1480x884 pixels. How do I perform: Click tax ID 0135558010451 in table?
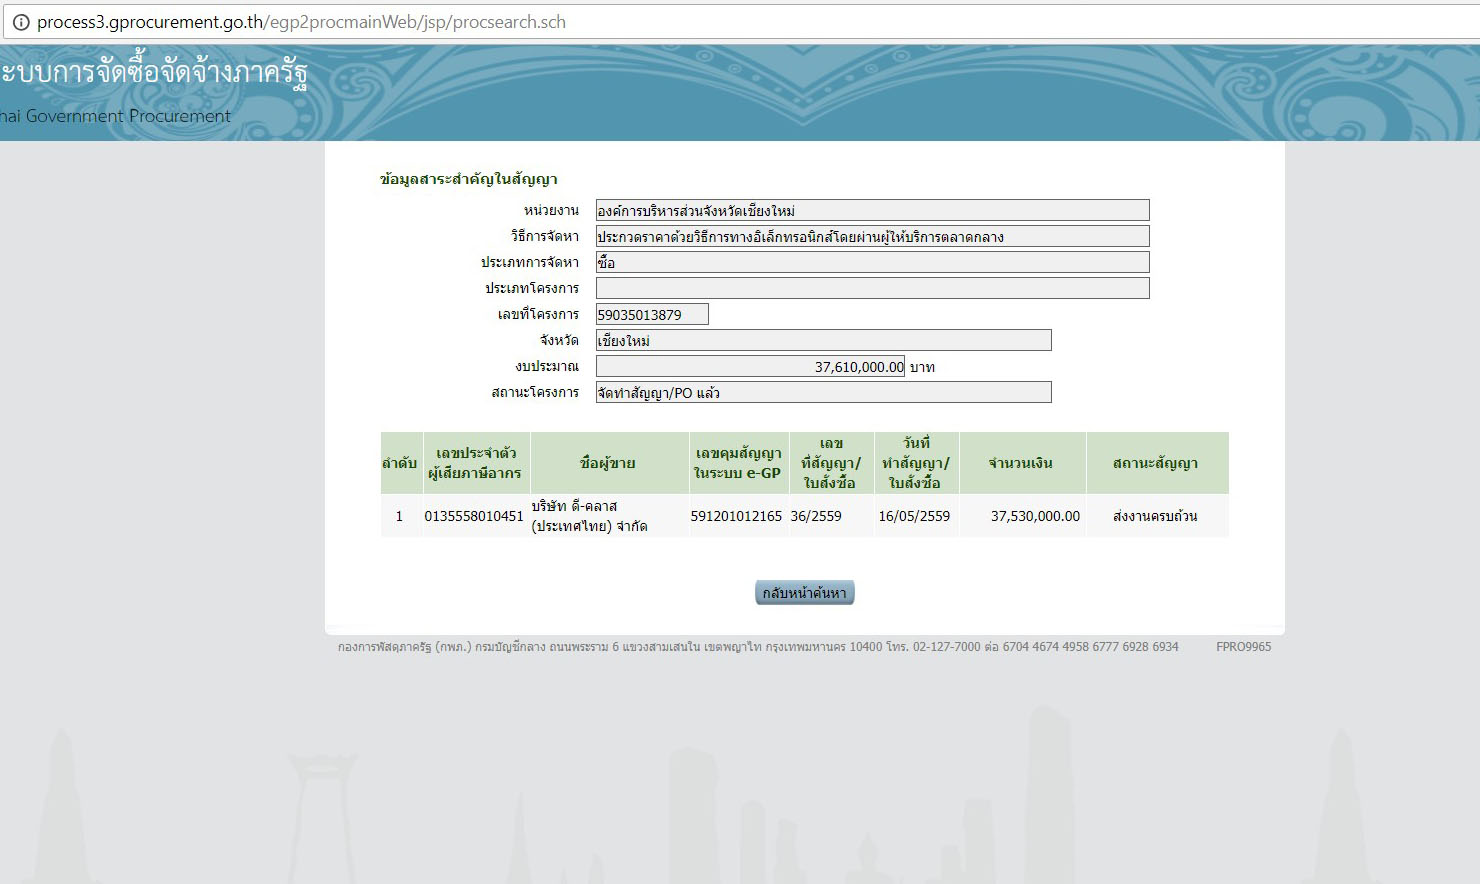pyautogui.click(x=474, y=516)
